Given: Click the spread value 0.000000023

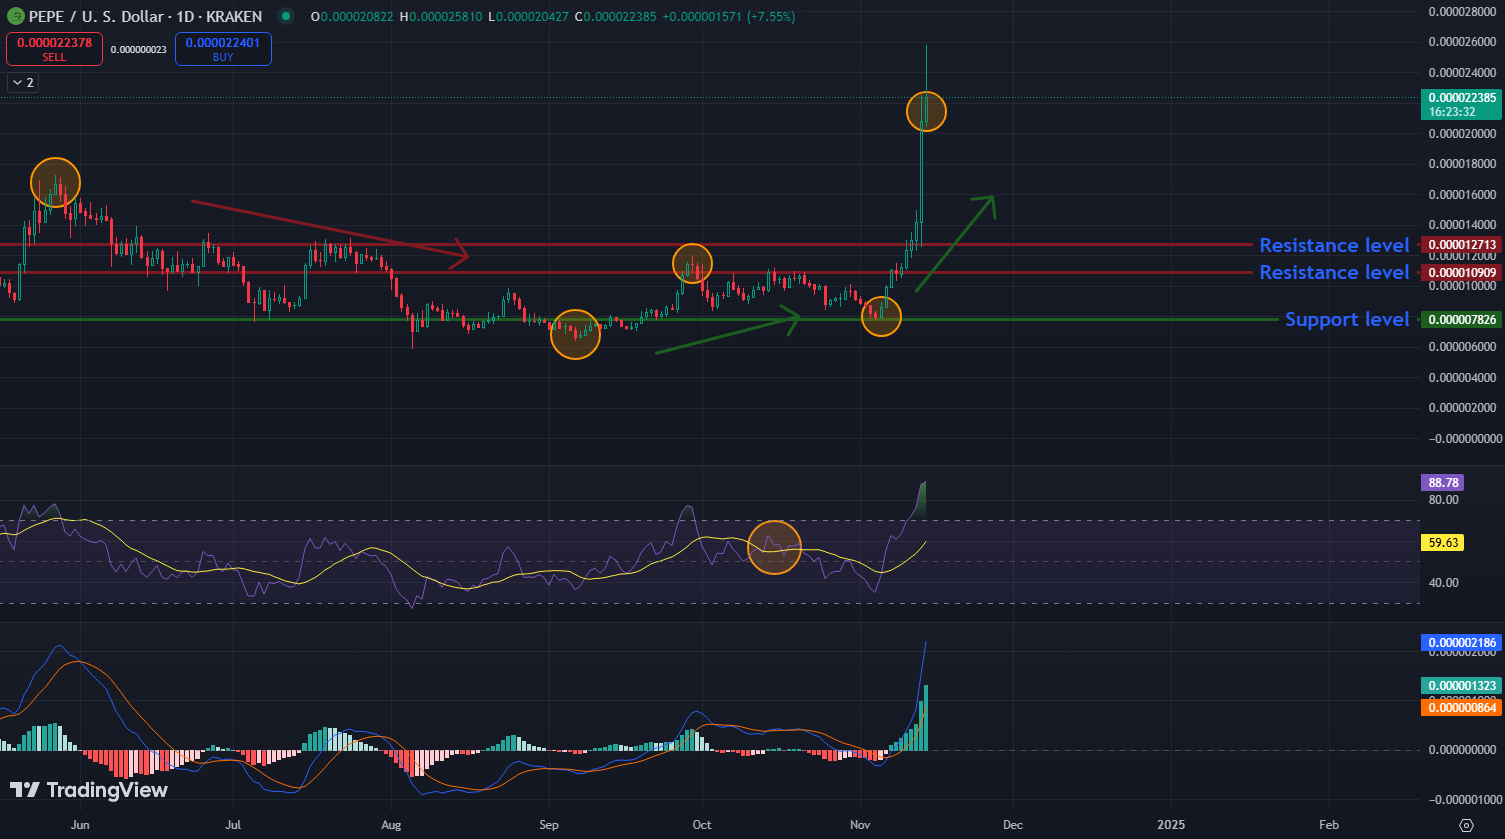Looking at the screenshot, I should click(x=139, y=49).
